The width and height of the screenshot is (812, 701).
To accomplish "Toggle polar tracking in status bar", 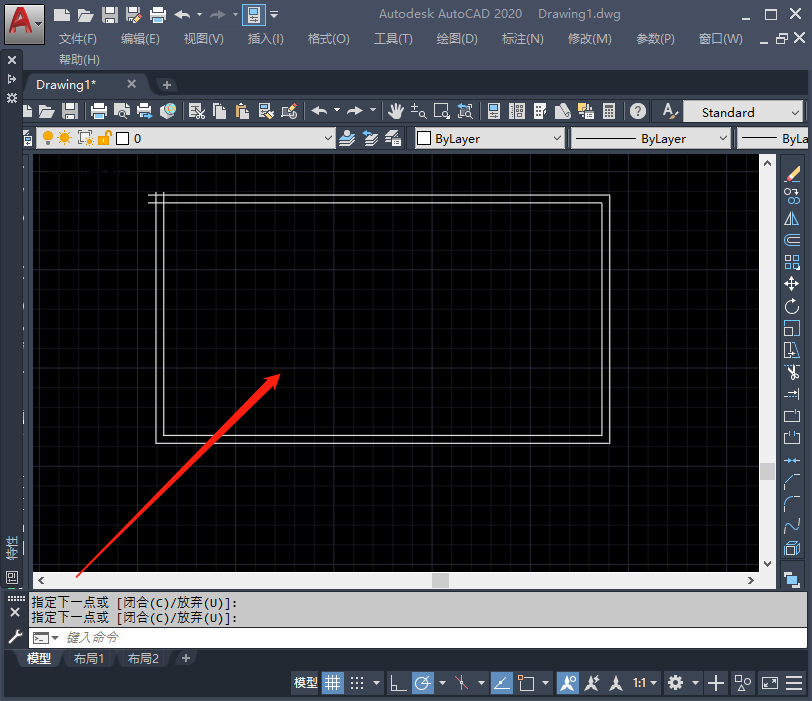I will pos(423,683).
